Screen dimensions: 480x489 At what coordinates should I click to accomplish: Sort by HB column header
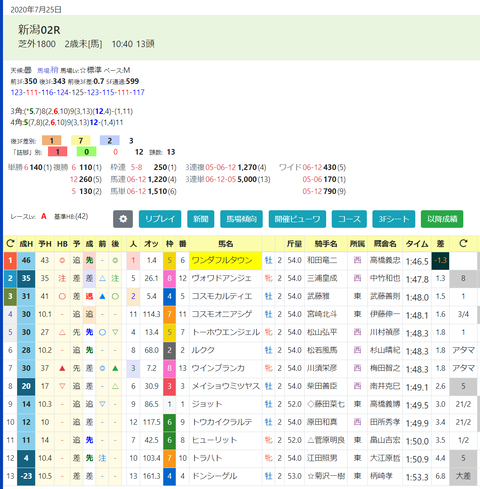[62, 244]
